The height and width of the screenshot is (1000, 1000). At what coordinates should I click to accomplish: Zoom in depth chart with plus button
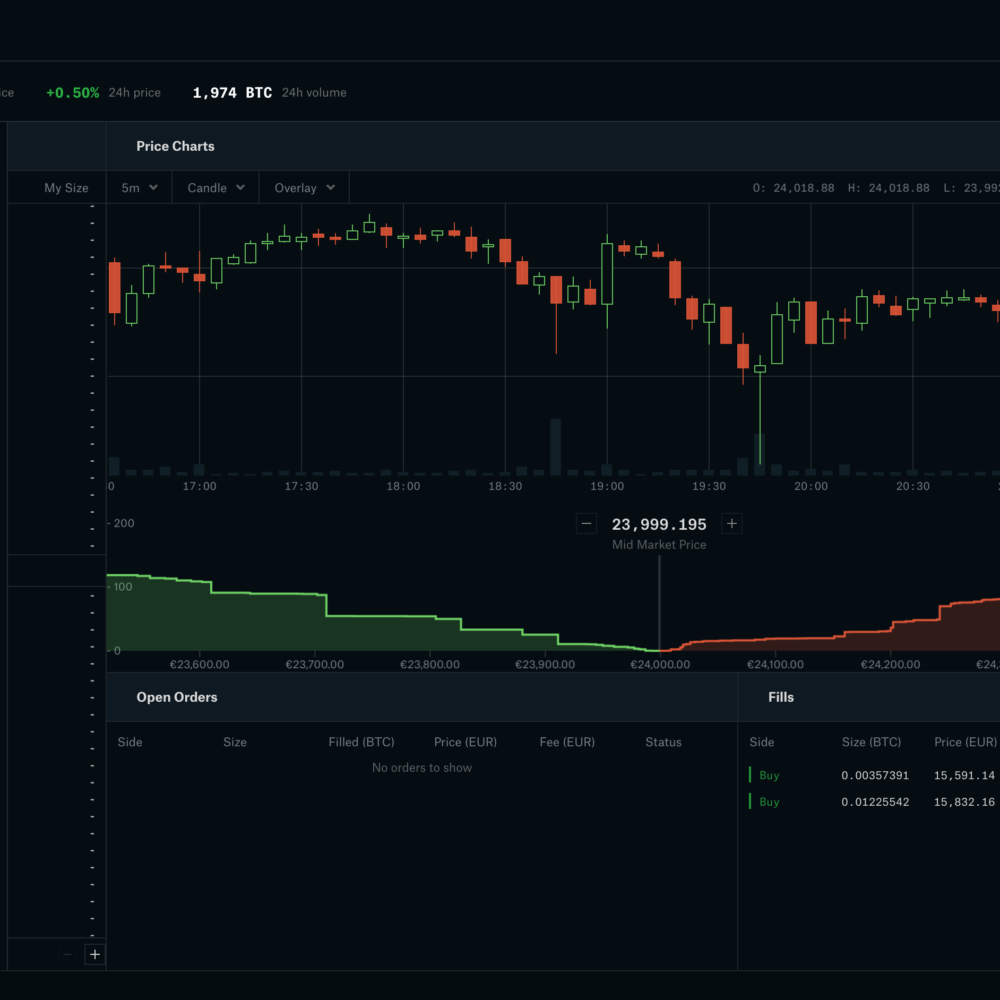pyautogui.click(x=731, y=524)
